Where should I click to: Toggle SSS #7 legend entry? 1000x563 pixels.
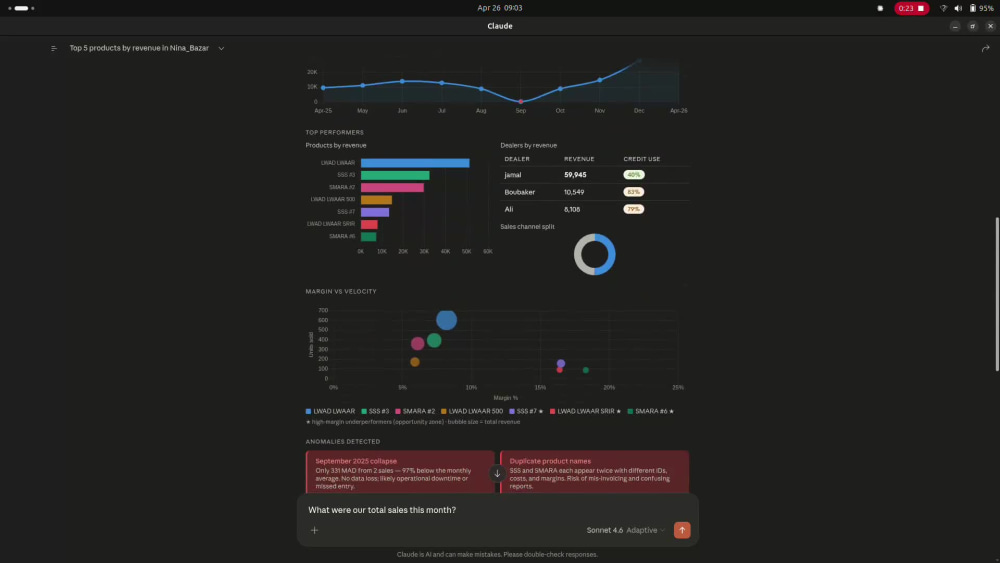[x=526, y=411]
